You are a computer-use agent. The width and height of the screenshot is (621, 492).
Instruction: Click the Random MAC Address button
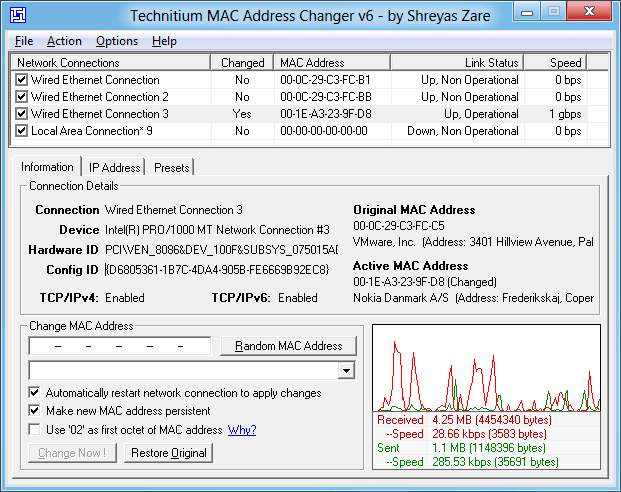click(x=288, y=346)
